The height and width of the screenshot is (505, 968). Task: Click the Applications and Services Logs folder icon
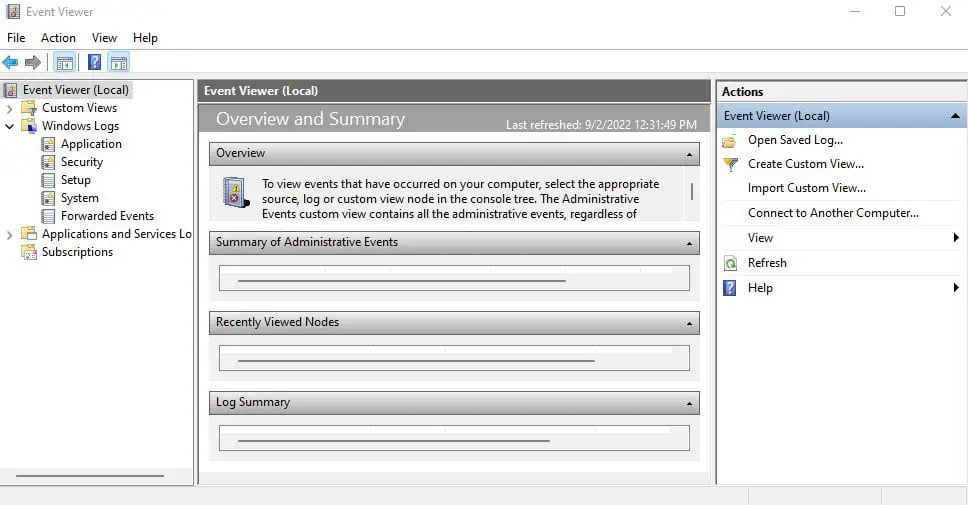coord(29,233)
